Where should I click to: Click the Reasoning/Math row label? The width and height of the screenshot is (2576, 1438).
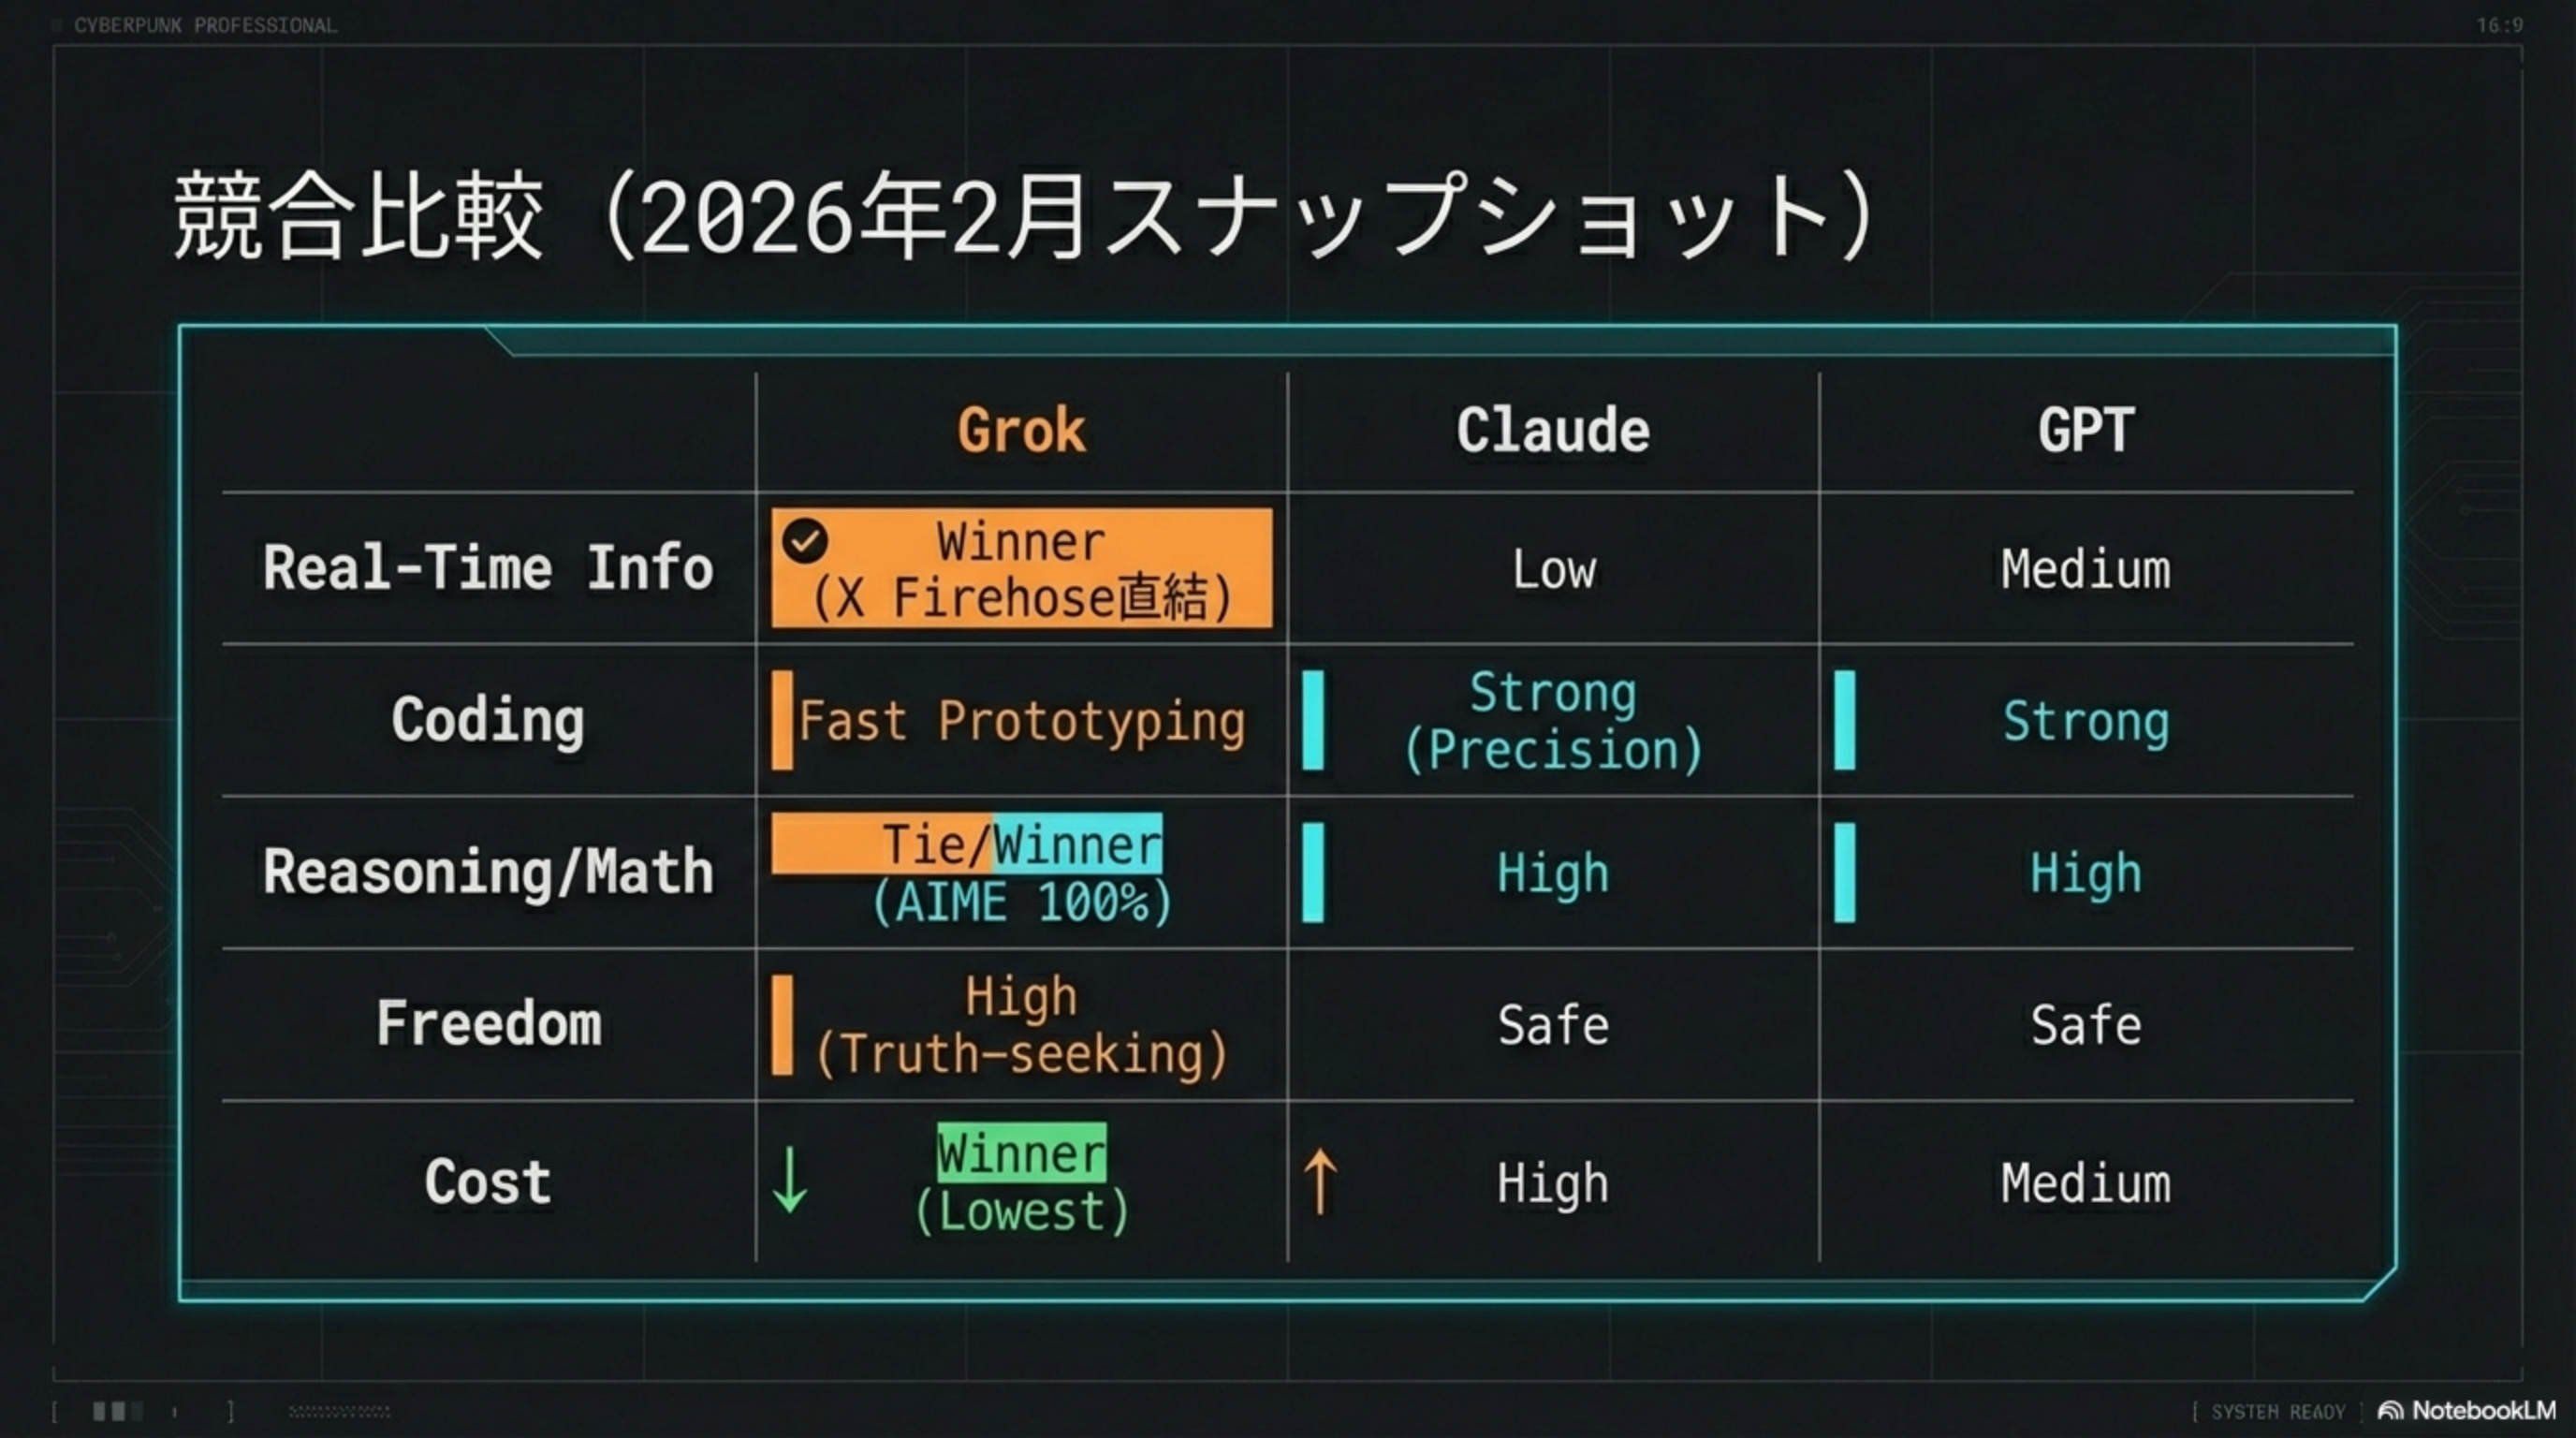pyautogui.click(x=488, y=872)
